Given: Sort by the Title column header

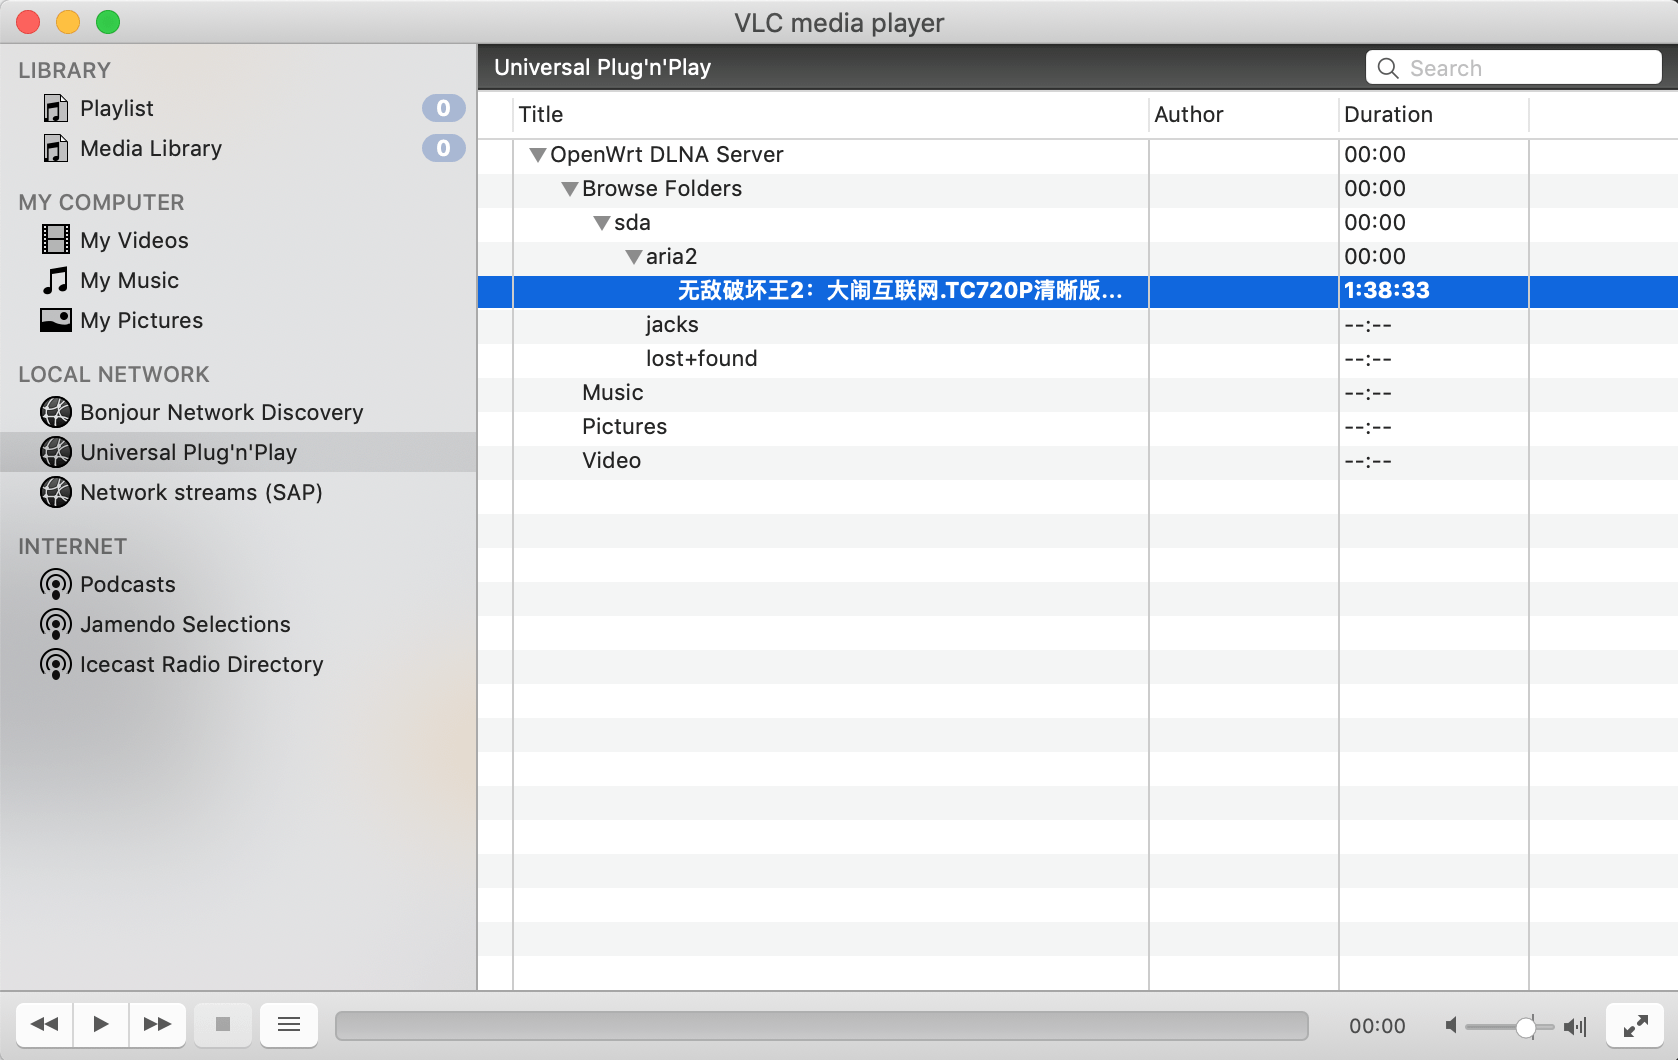Looking at the screenshot, I should pos(831,114).
